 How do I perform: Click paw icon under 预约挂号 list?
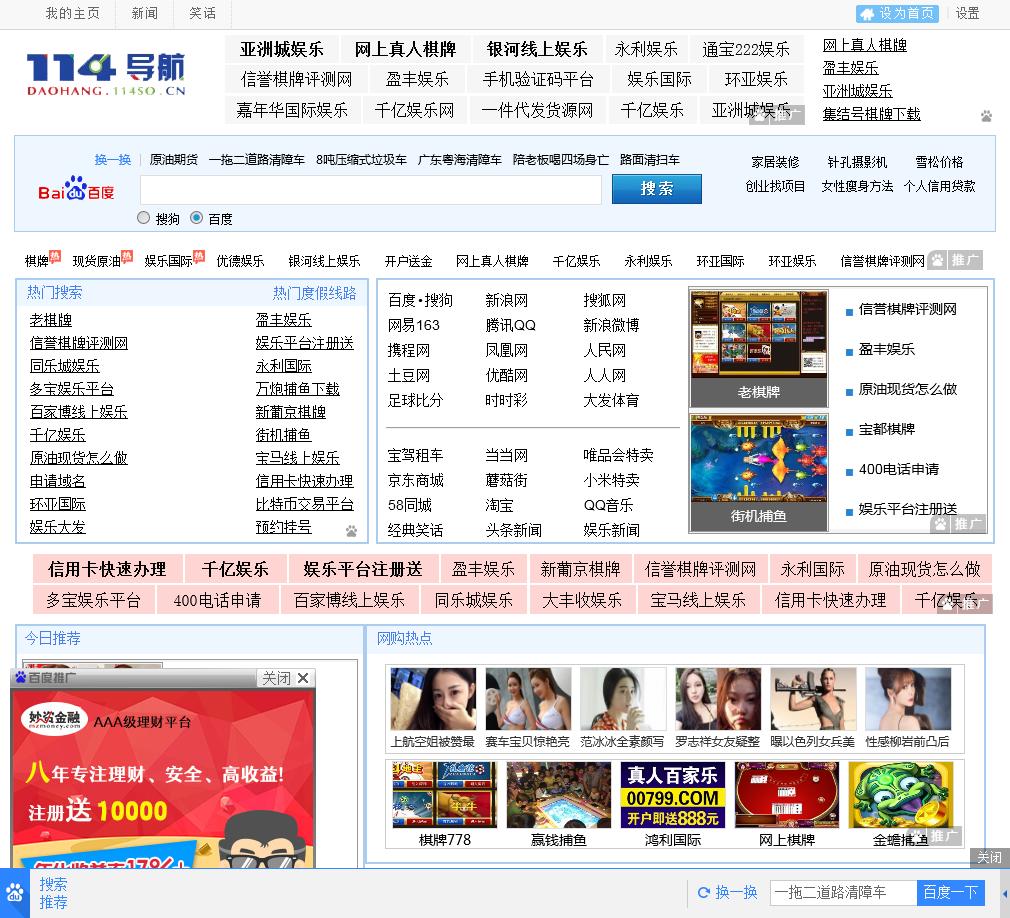coord(351,531)
